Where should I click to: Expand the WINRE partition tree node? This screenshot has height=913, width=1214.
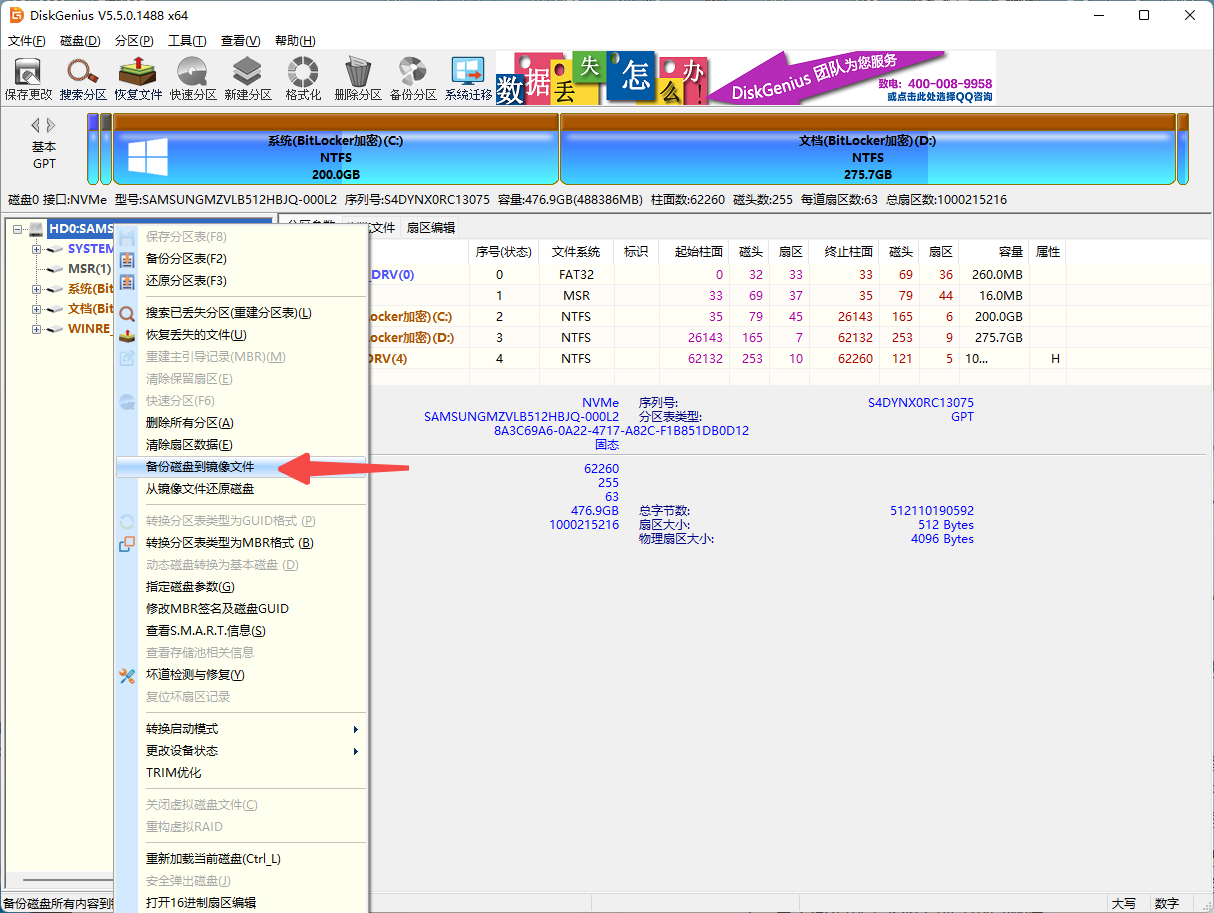pyautogui.click(x=37, y=329)
